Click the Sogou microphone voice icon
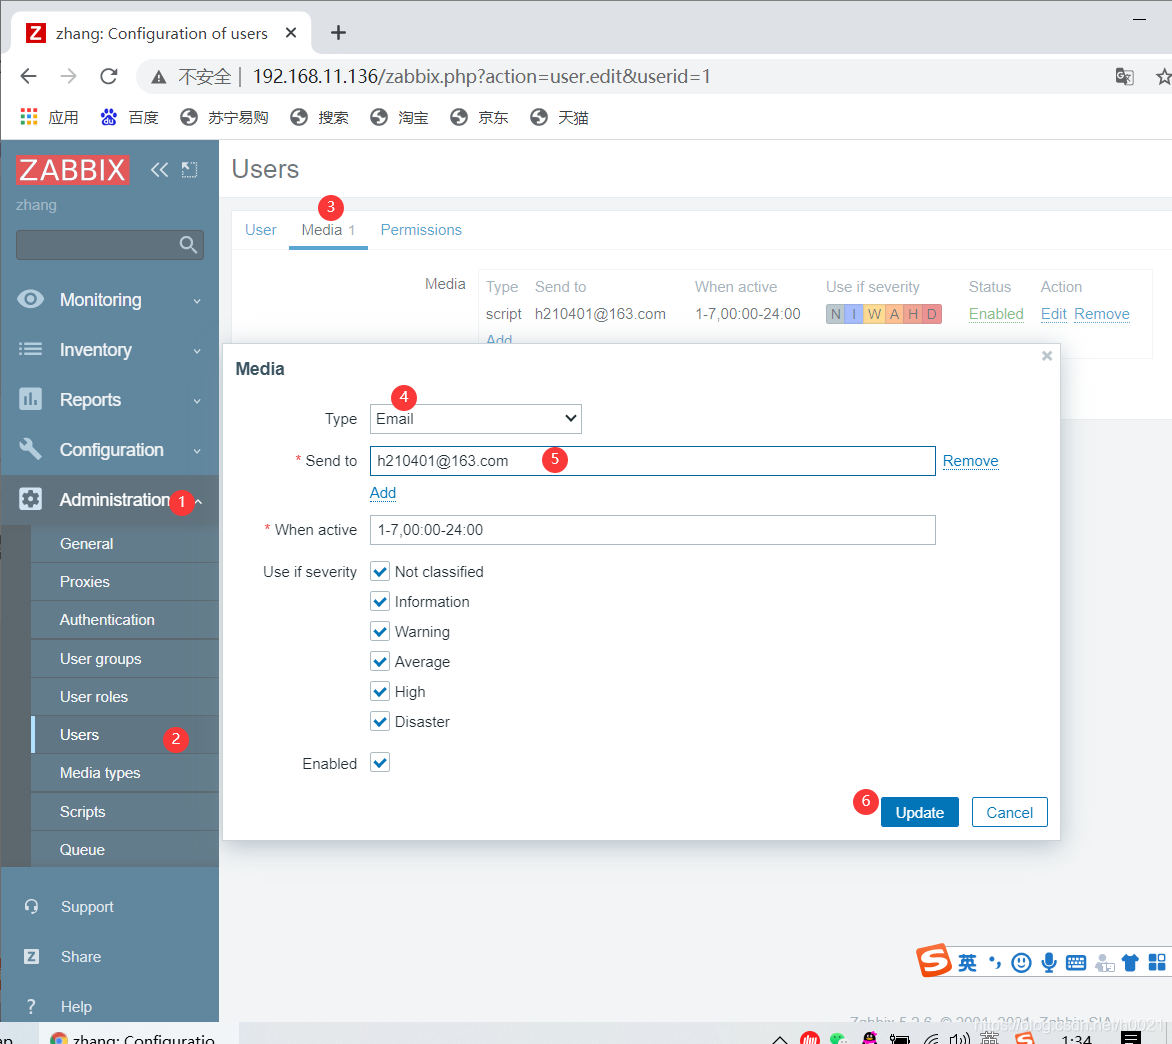Image resolution: width=1172 pixels, height=1044 pixels. [1049, 963]
